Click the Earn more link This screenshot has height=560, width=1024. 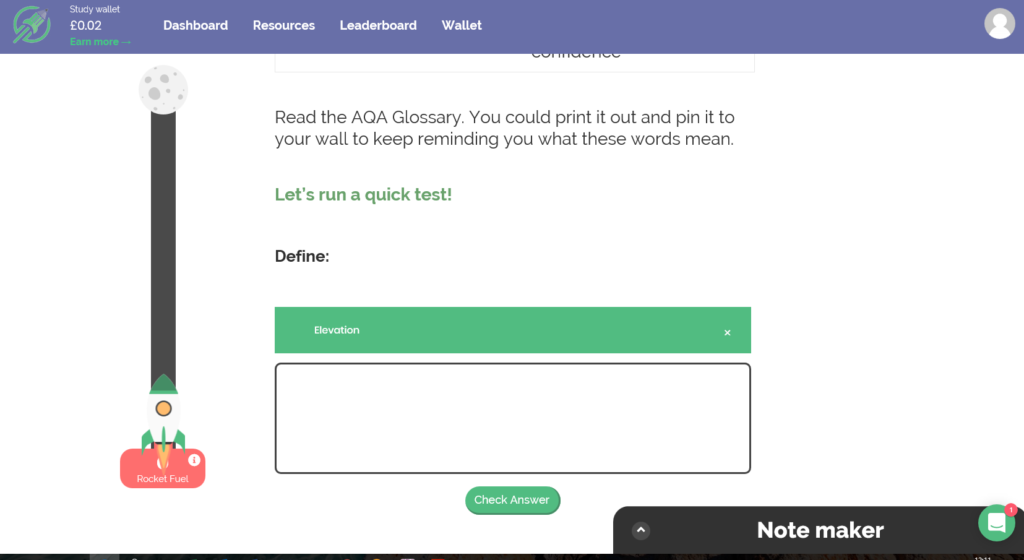(x=101, y=42)
